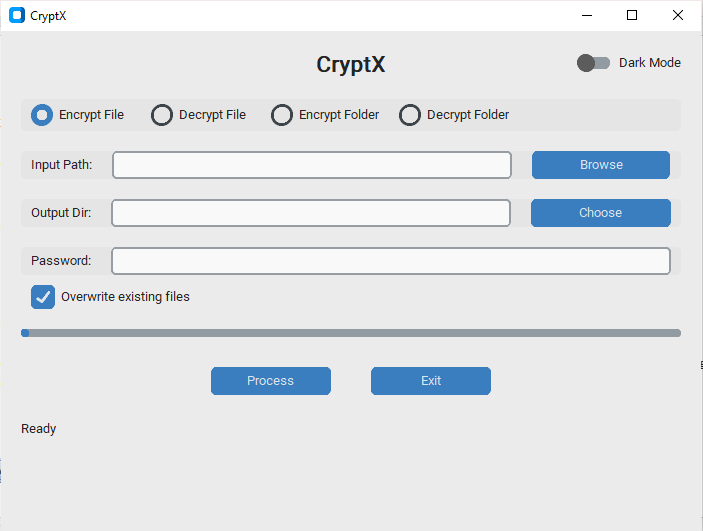Uncheck Overwrite existing files checkbox
Screen dimensions: 703x531
pyautogui.click(x=43, y=297)
